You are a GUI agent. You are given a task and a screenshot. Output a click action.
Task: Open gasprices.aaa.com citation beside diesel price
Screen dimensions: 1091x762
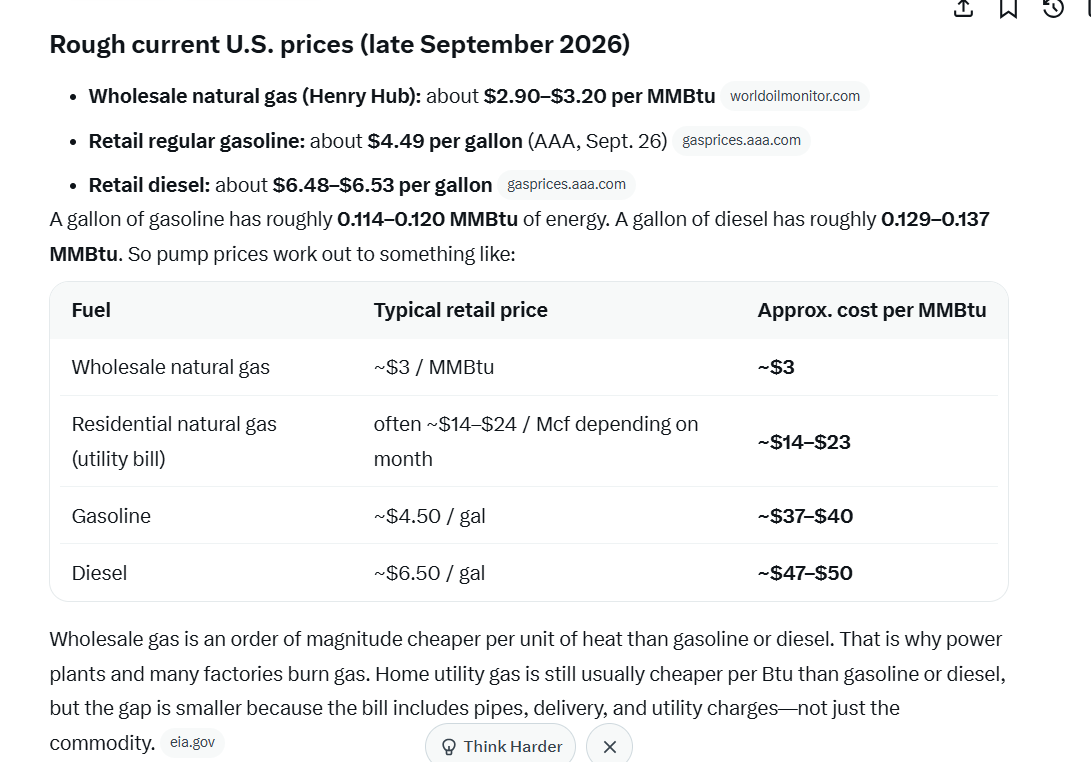566,184
